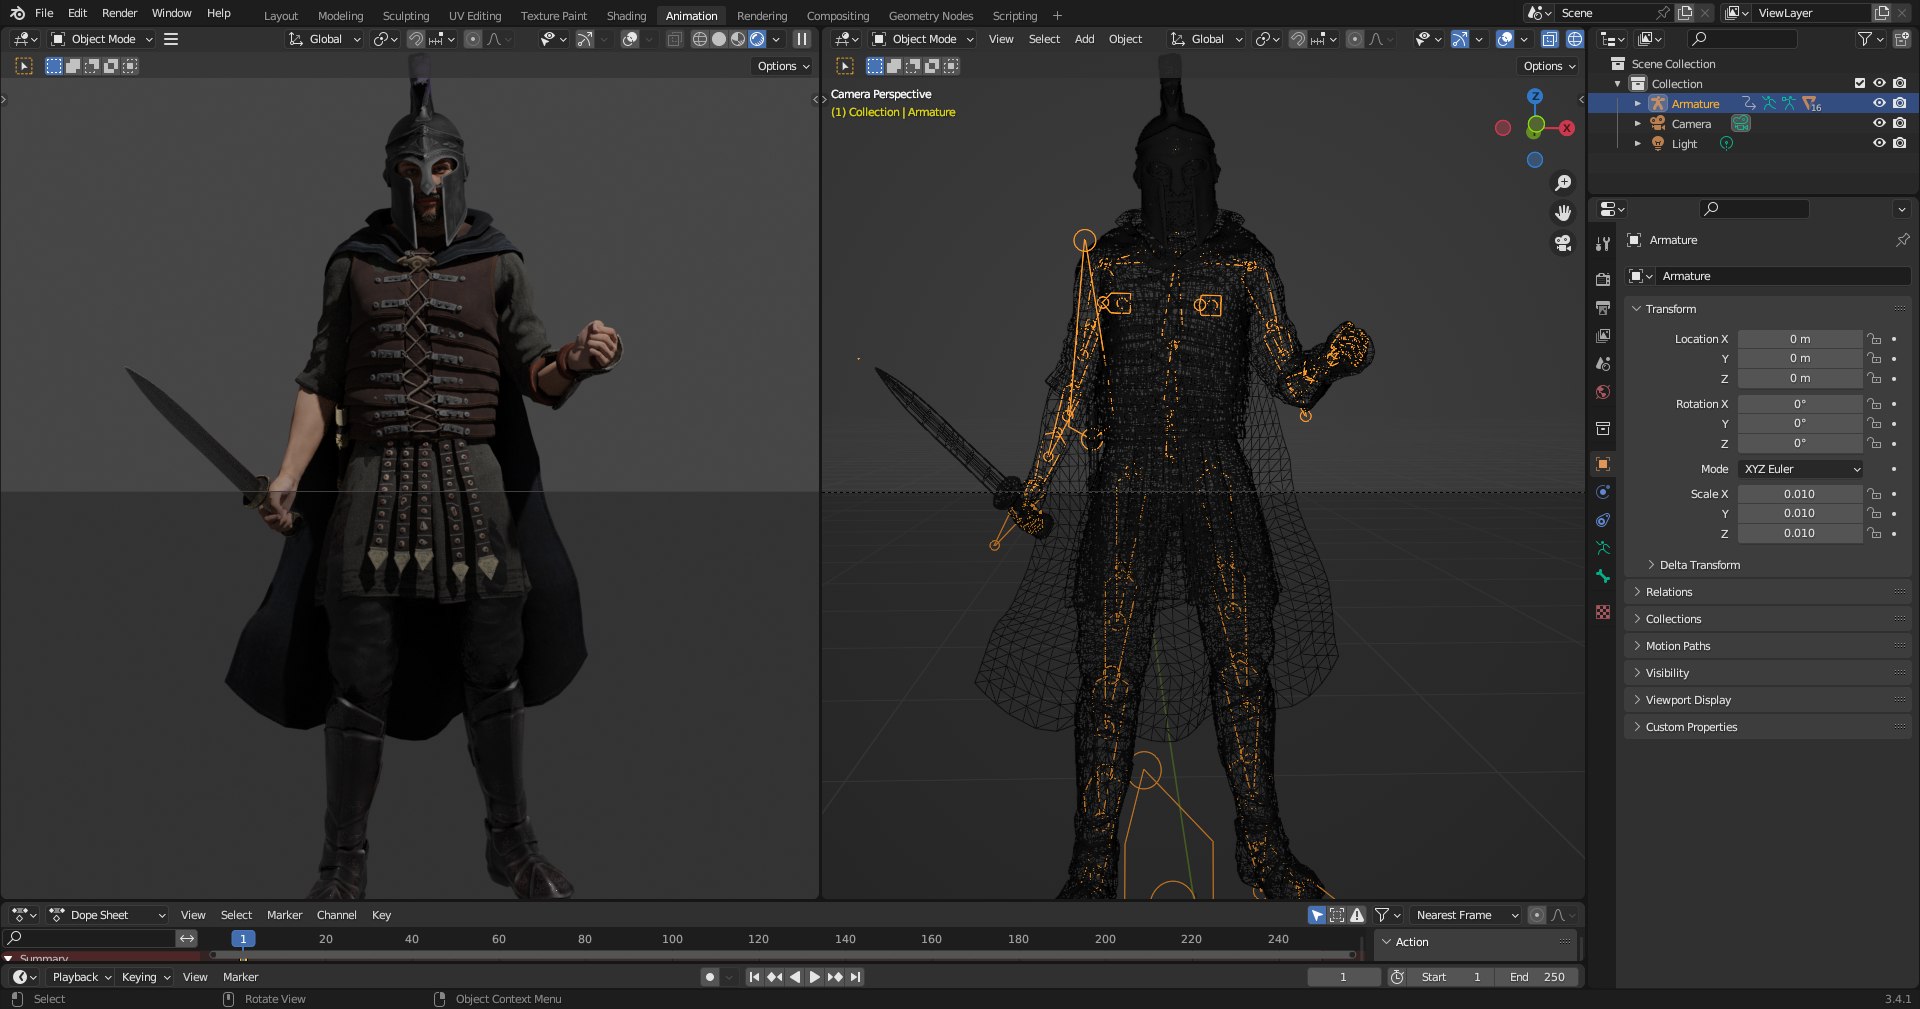Switch to the Shading workspace tab
This screenshot has height=1009, width=1920.
[x=626, y=16]
